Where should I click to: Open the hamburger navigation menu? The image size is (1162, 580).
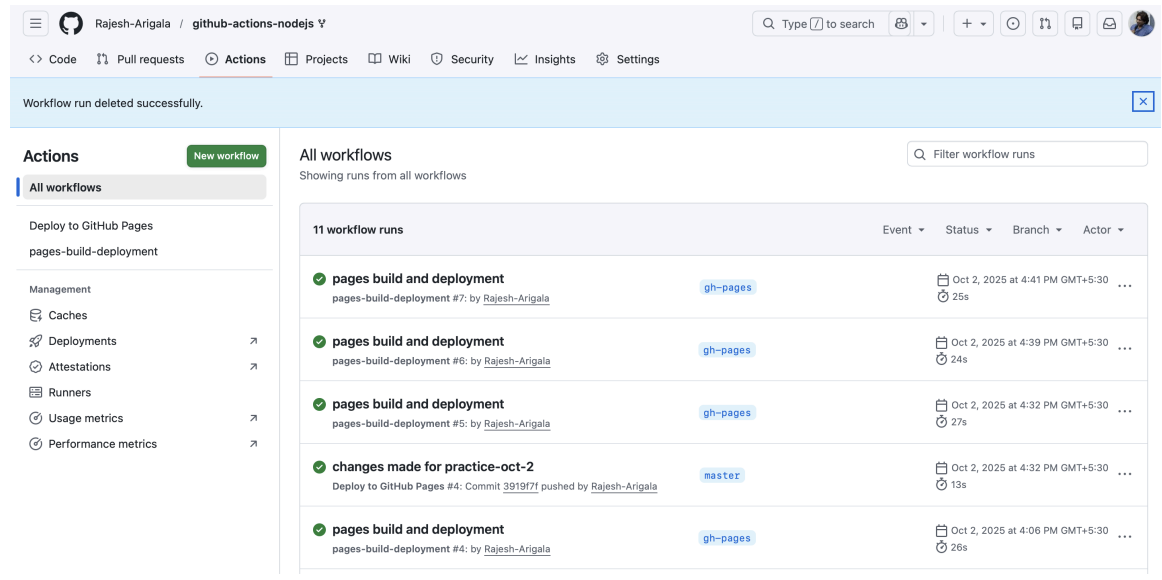[x=36, y=24]
